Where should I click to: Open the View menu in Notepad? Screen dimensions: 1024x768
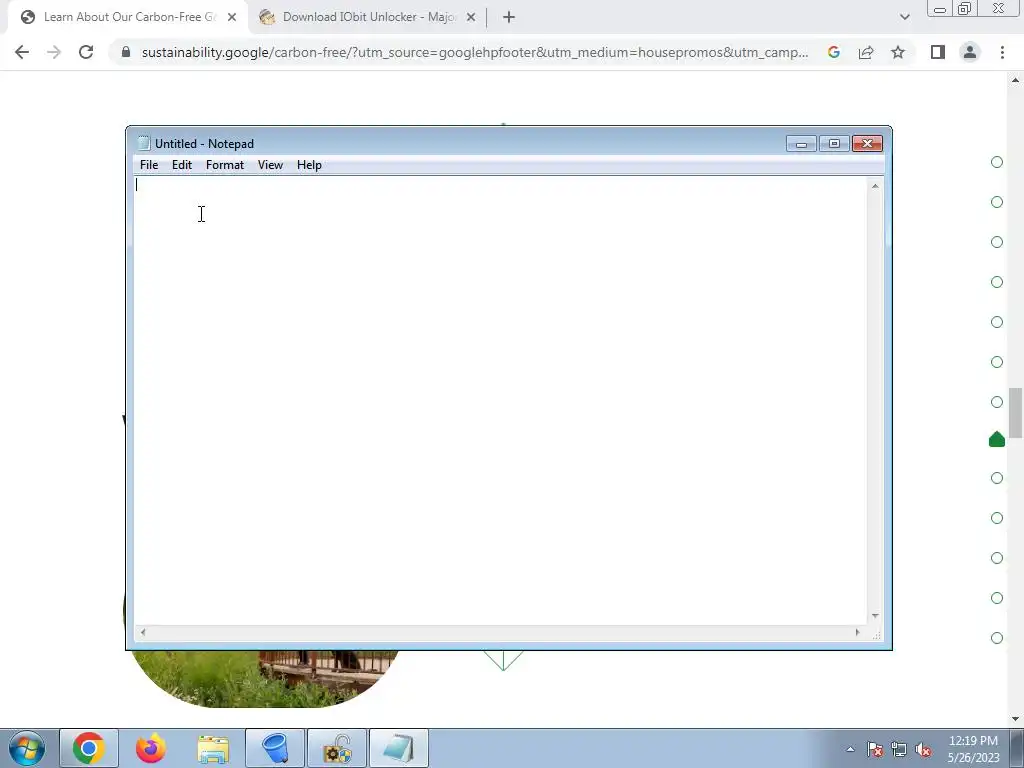pyautogui.click(x=270, y=165)
